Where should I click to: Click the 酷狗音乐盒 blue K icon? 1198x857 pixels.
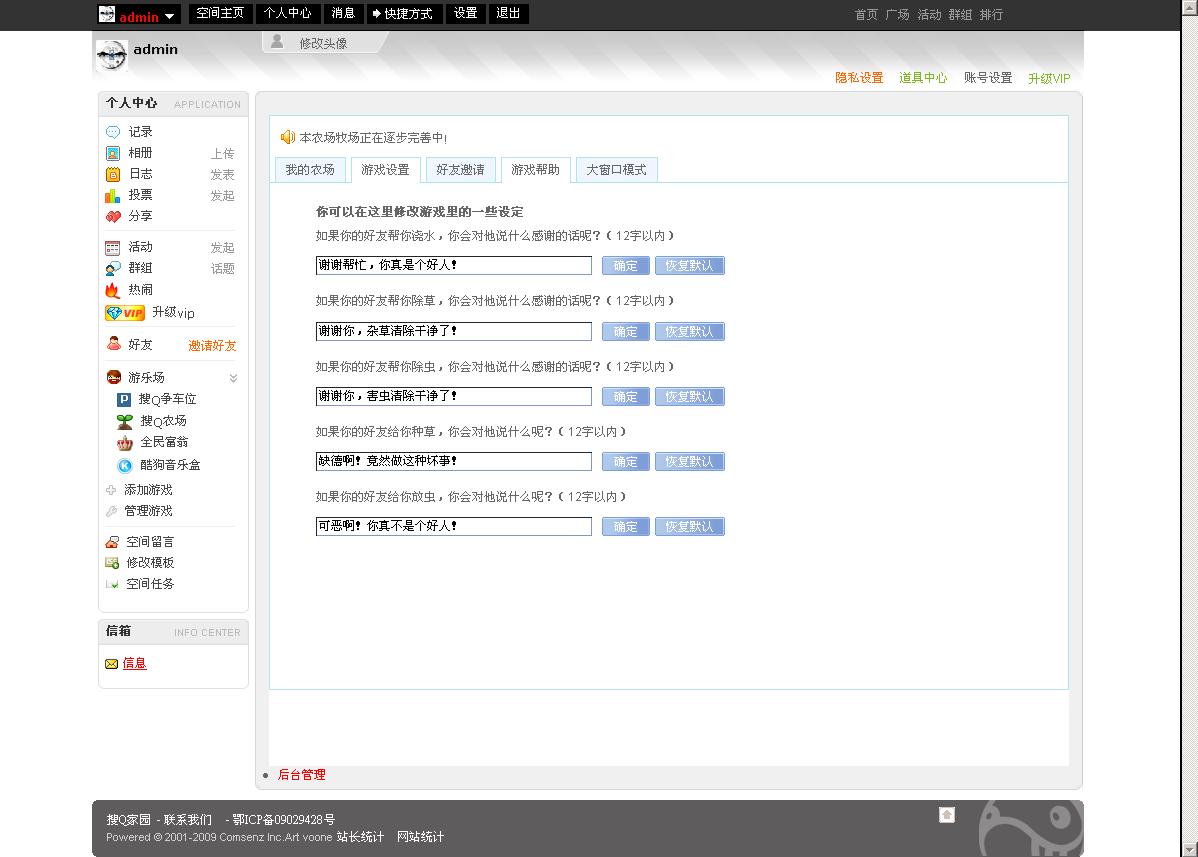pos(124,465)
